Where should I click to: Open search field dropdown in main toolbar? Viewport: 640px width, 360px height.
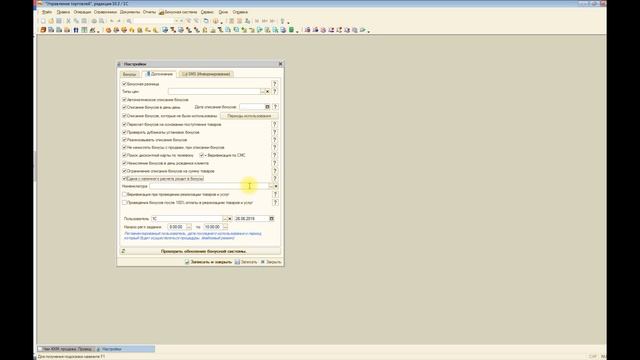pyautogui.click(x=176, y=21)
